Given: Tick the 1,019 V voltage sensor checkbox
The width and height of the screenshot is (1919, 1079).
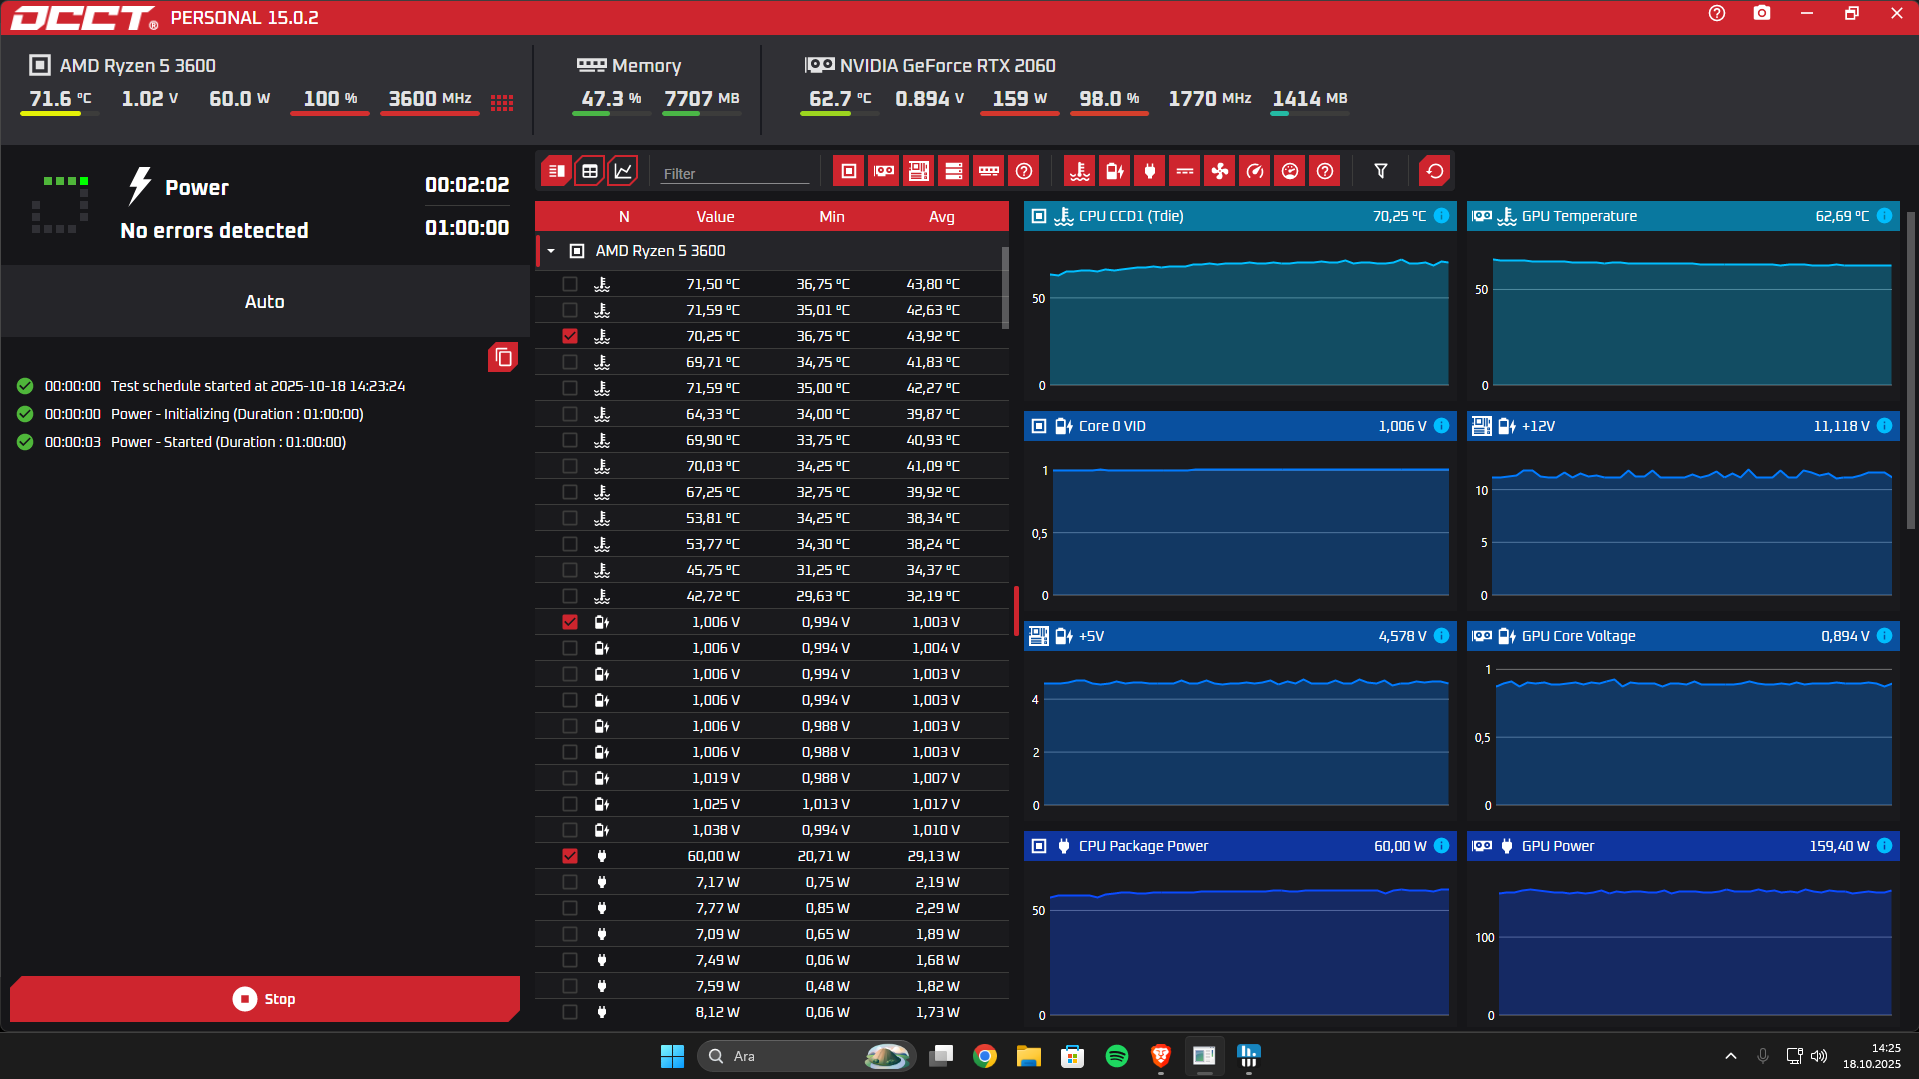Looking at the screenshot, I should pyautogui.click(x=570, y=778).
